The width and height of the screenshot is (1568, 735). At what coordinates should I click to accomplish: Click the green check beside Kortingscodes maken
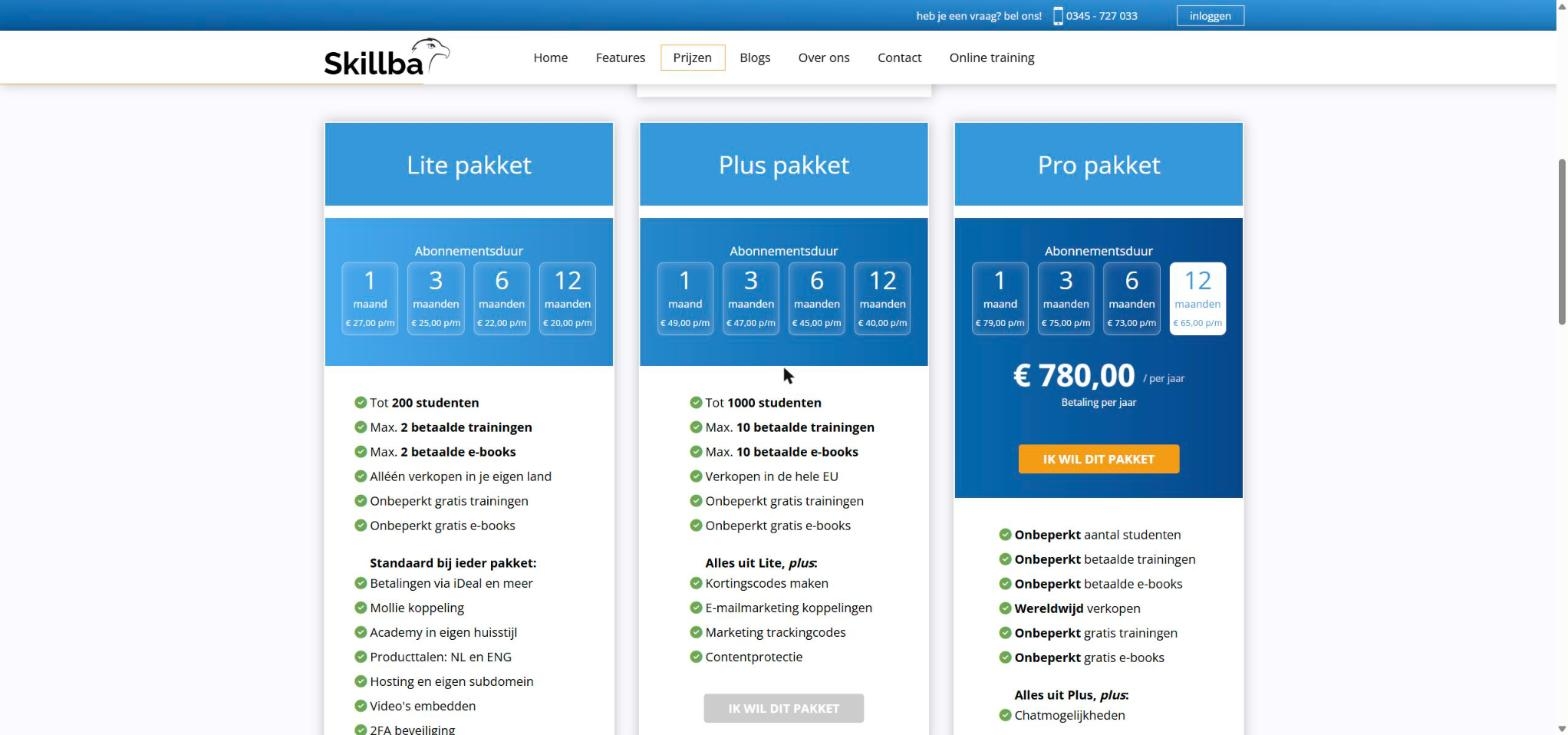(696, 583)
